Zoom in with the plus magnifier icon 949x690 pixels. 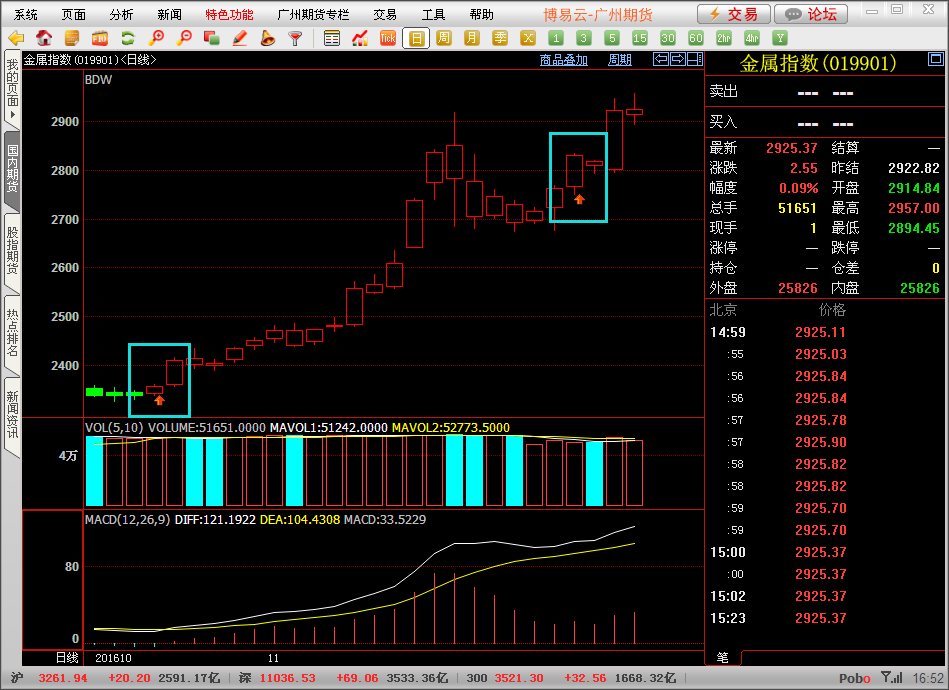[x=156, y=39]
